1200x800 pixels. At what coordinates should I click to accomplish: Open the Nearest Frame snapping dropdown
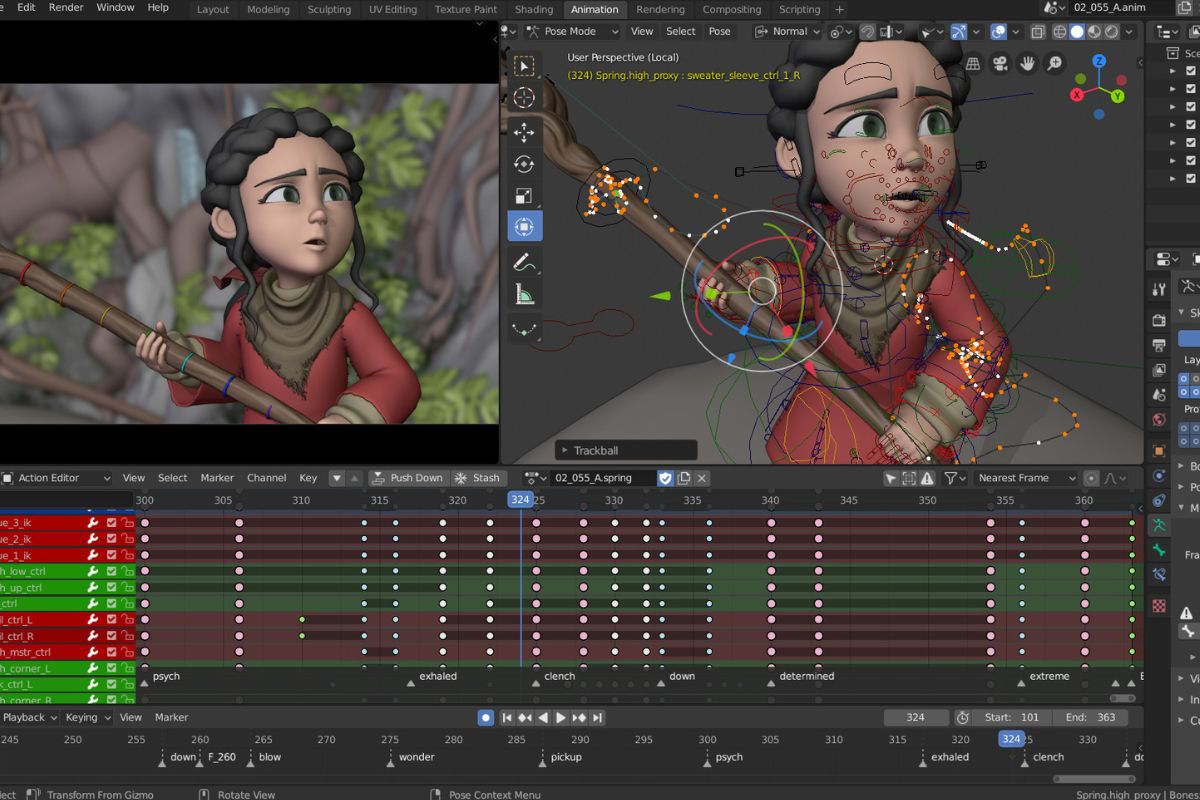click(x=1026, y=478)
